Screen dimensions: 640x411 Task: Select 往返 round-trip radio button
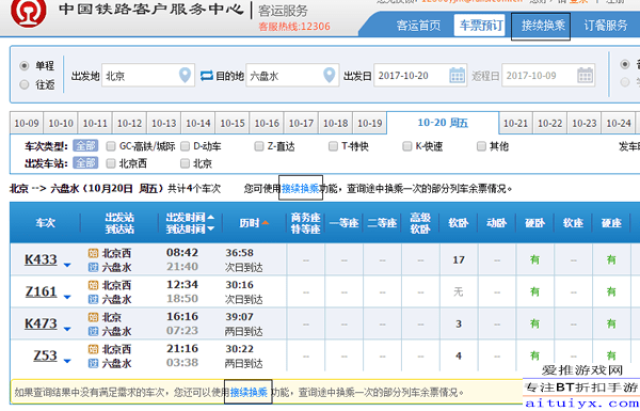pos(24,84)
